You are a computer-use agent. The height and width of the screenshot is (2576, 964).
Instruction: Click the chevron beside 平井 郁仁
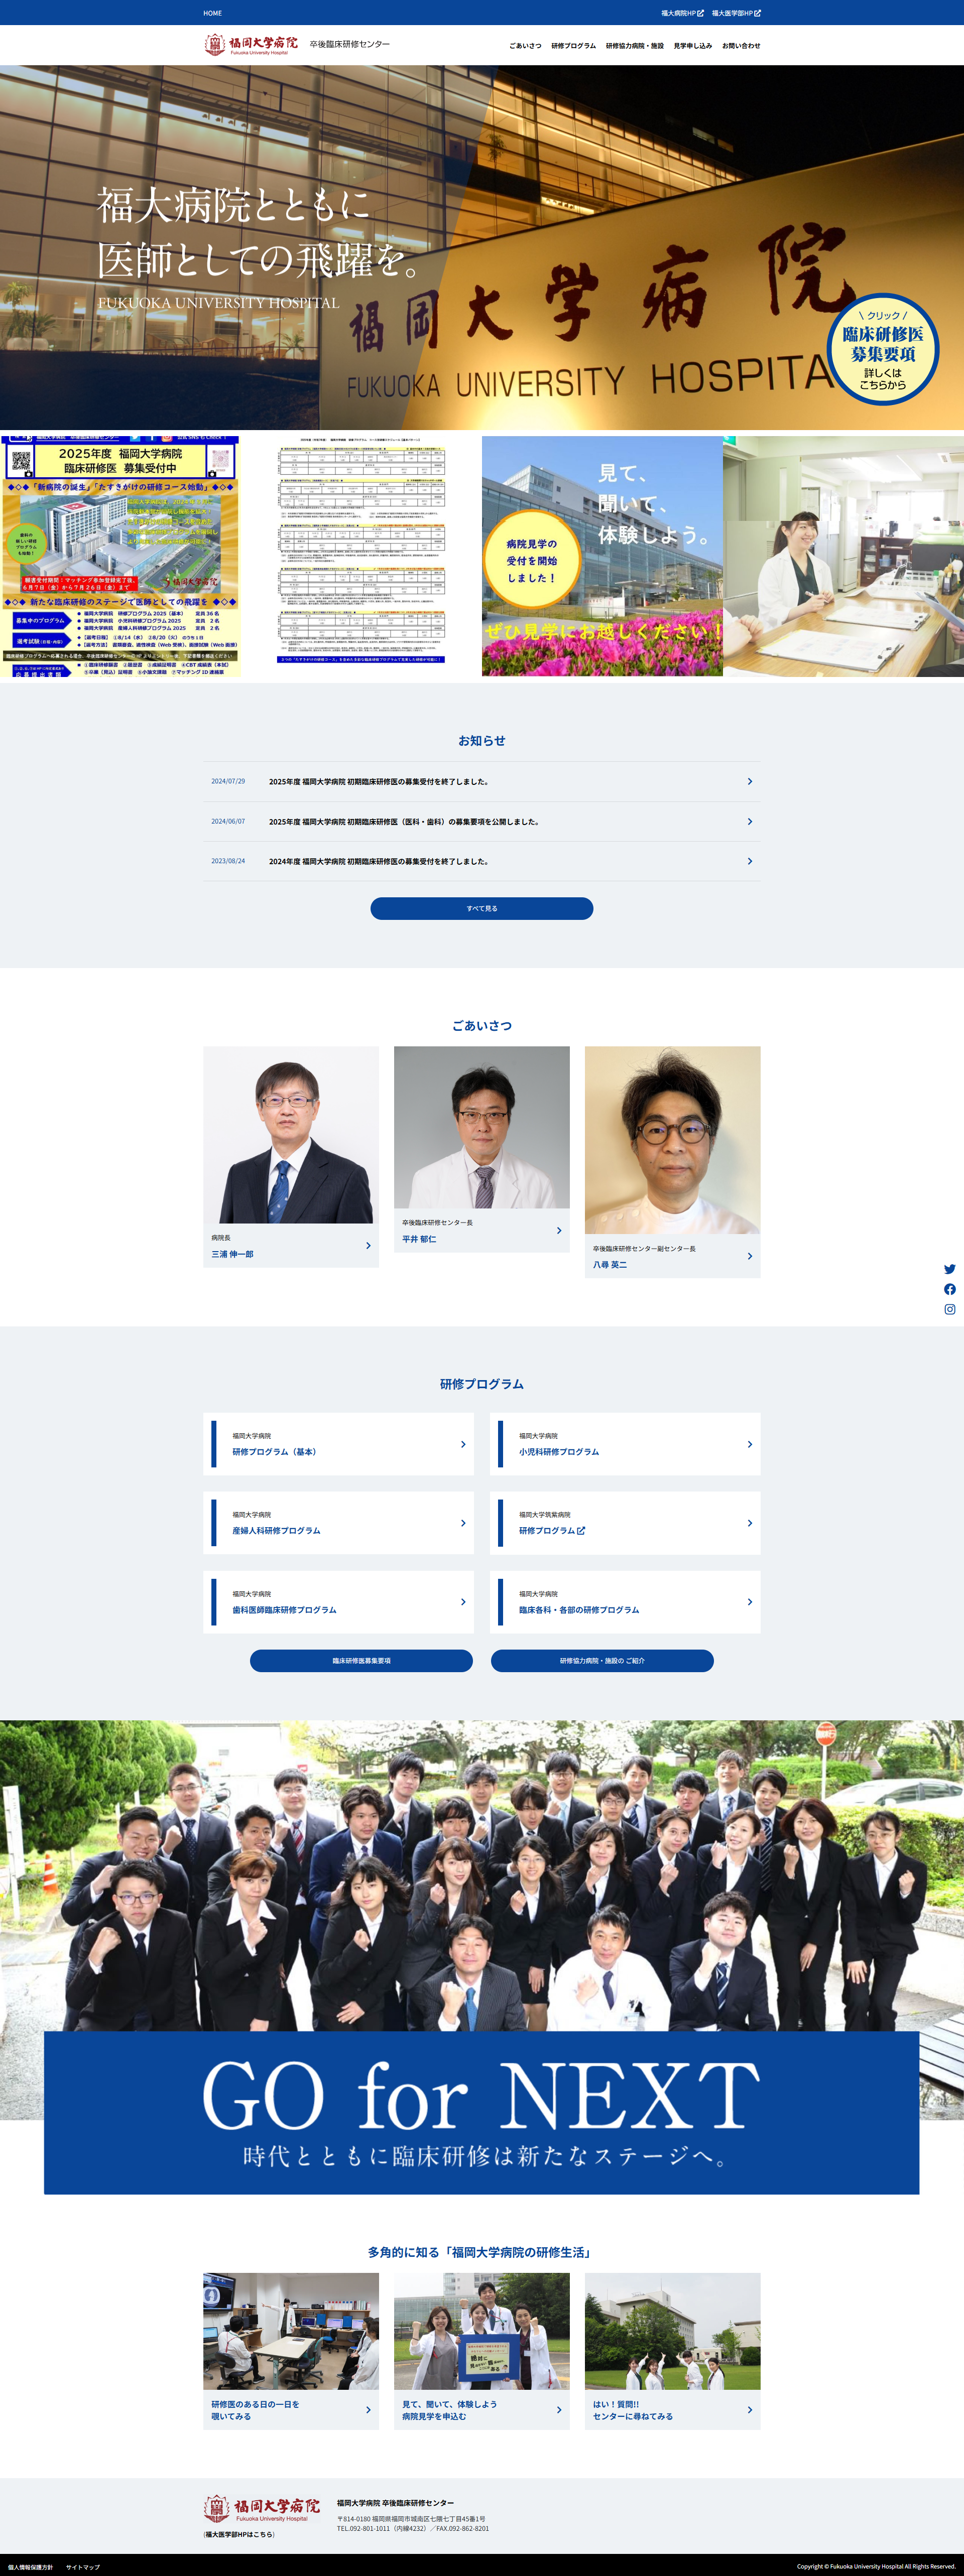point(558,1231)
